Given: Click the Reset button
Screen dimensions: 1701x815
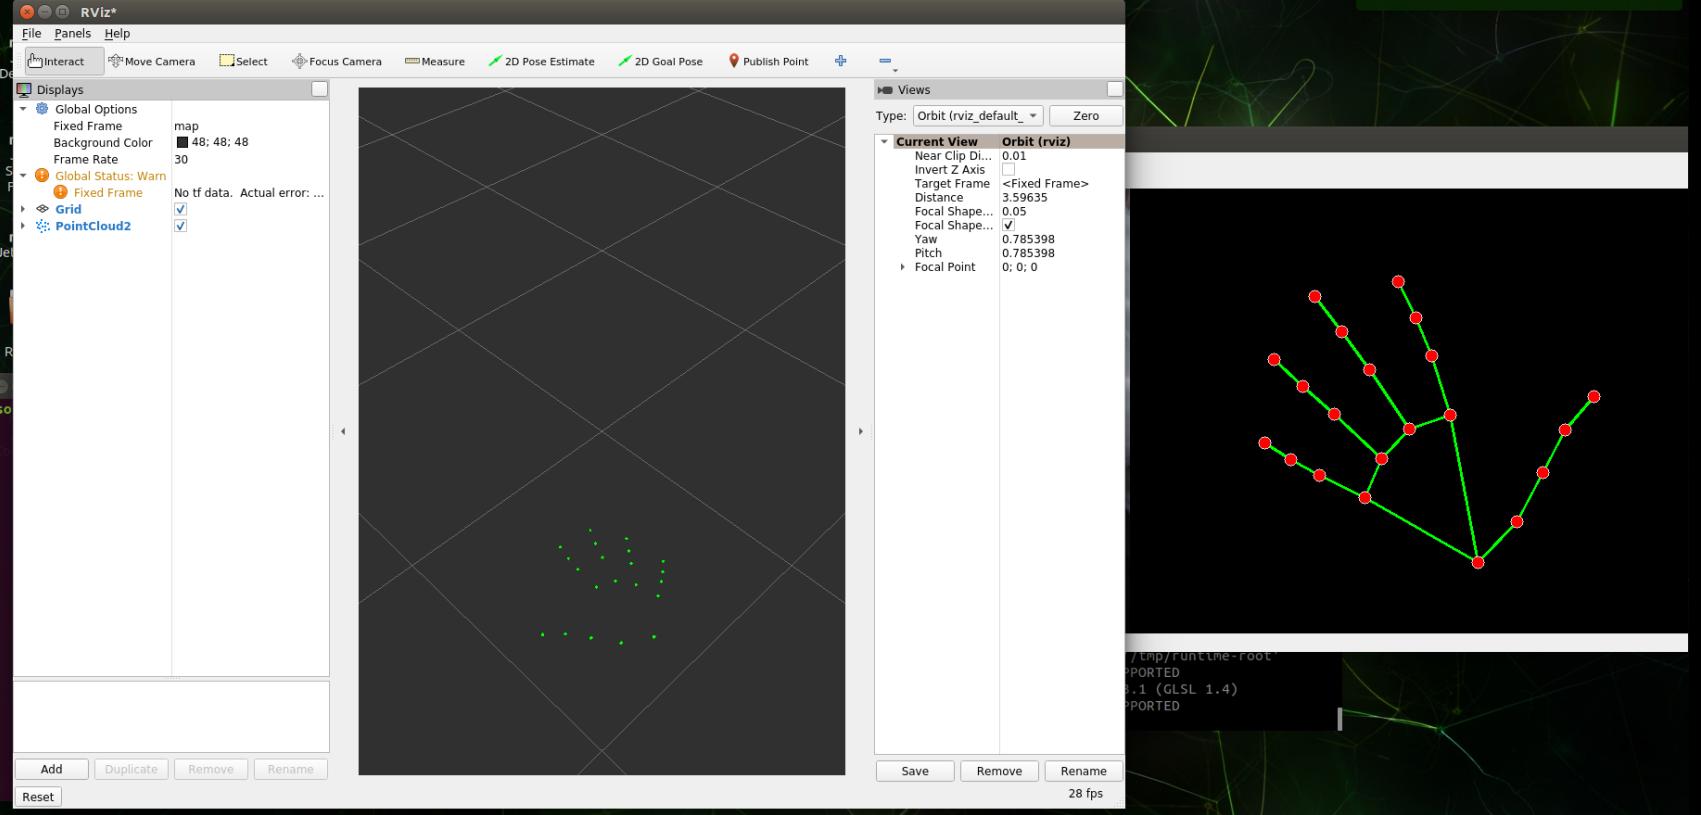Looking at the screenshot, I should [38, 797].
